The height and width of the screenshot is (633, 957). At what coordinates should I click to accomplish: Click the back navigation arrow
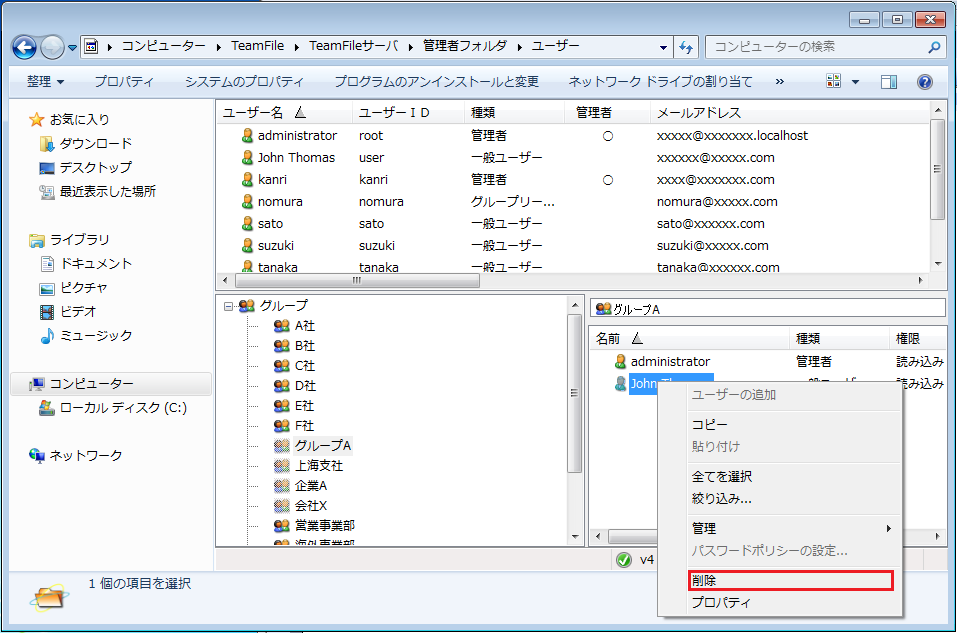(22, 46)
